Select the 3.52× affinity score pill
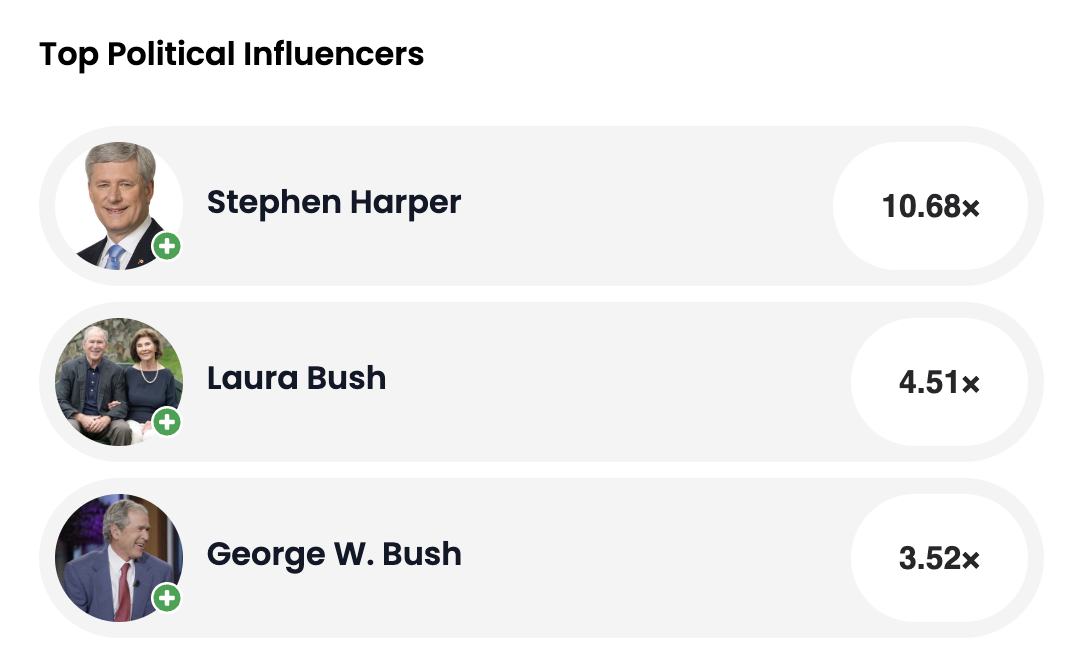 coord(938,558)
